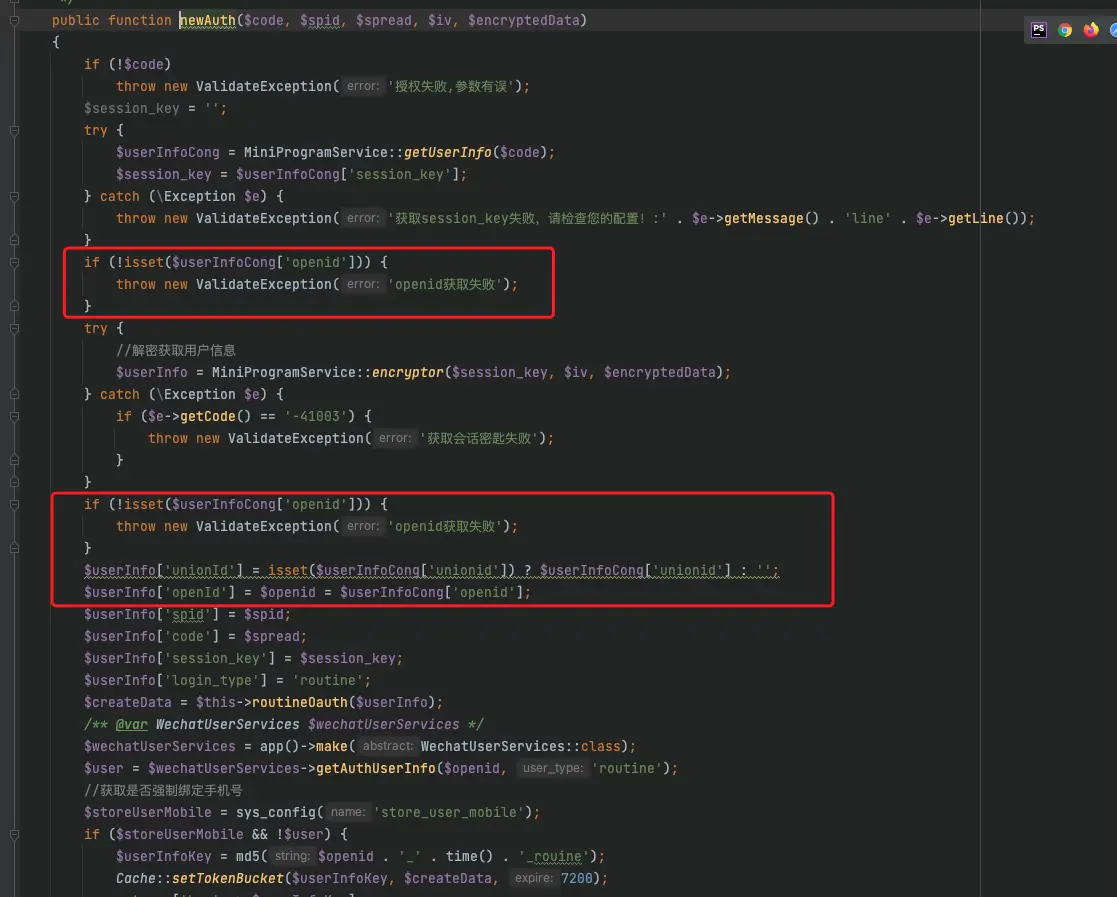Screen dimensions: 1117x897
Task: Open preview in PhpStorm built-in browser icon
Action: click(1039, 30)
